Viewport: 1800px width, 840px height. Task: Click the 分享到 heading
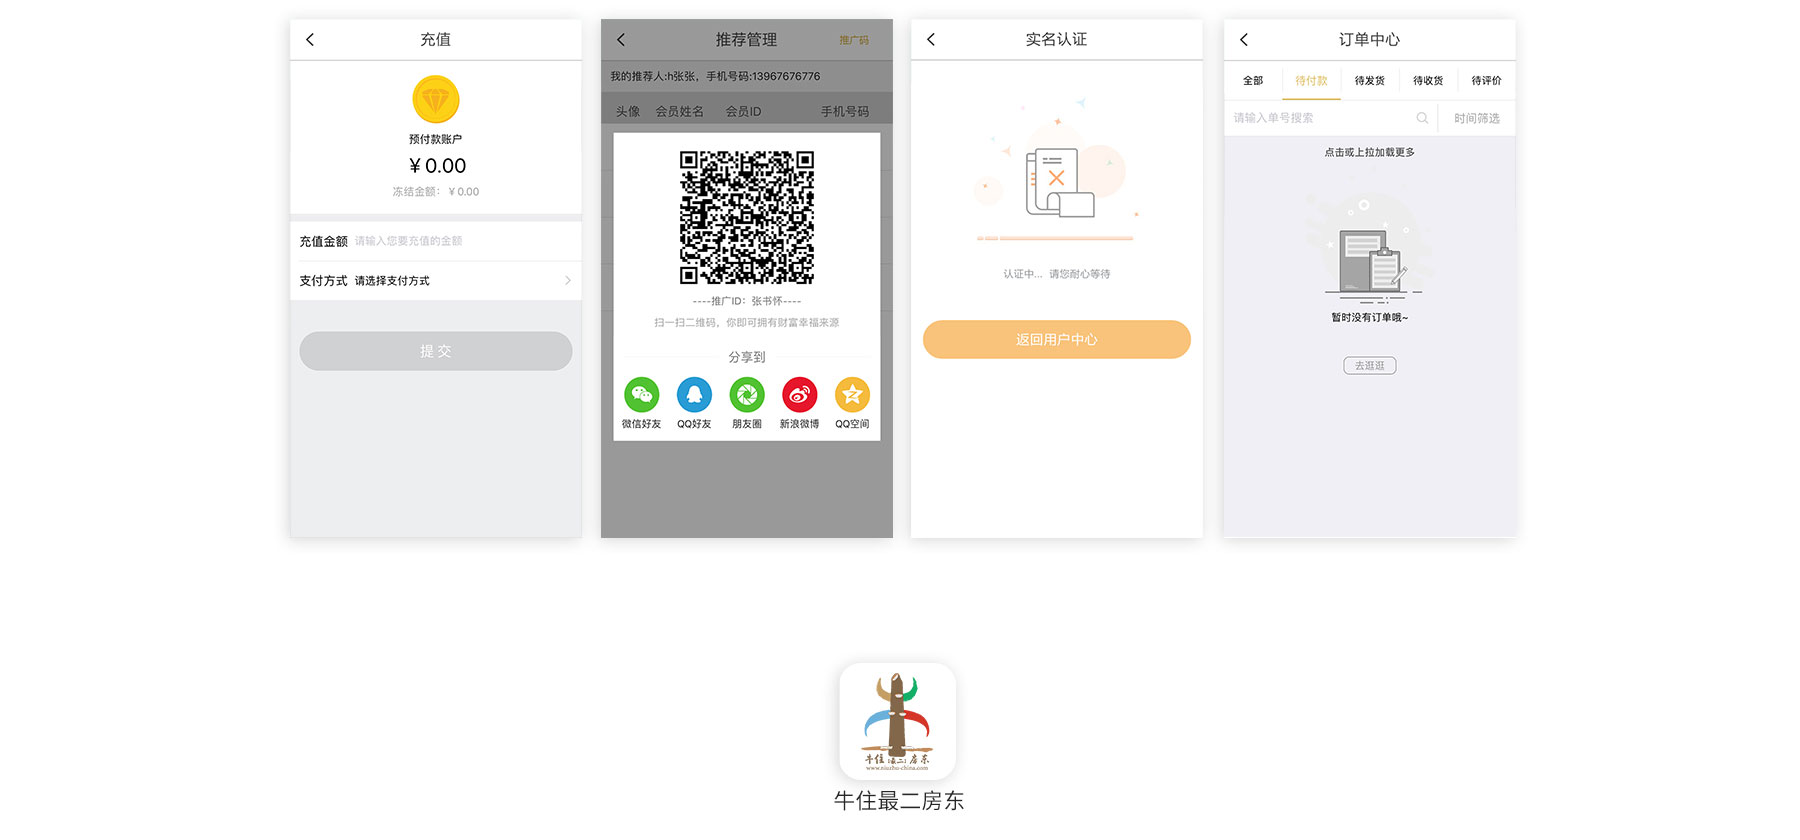point(747,357)
